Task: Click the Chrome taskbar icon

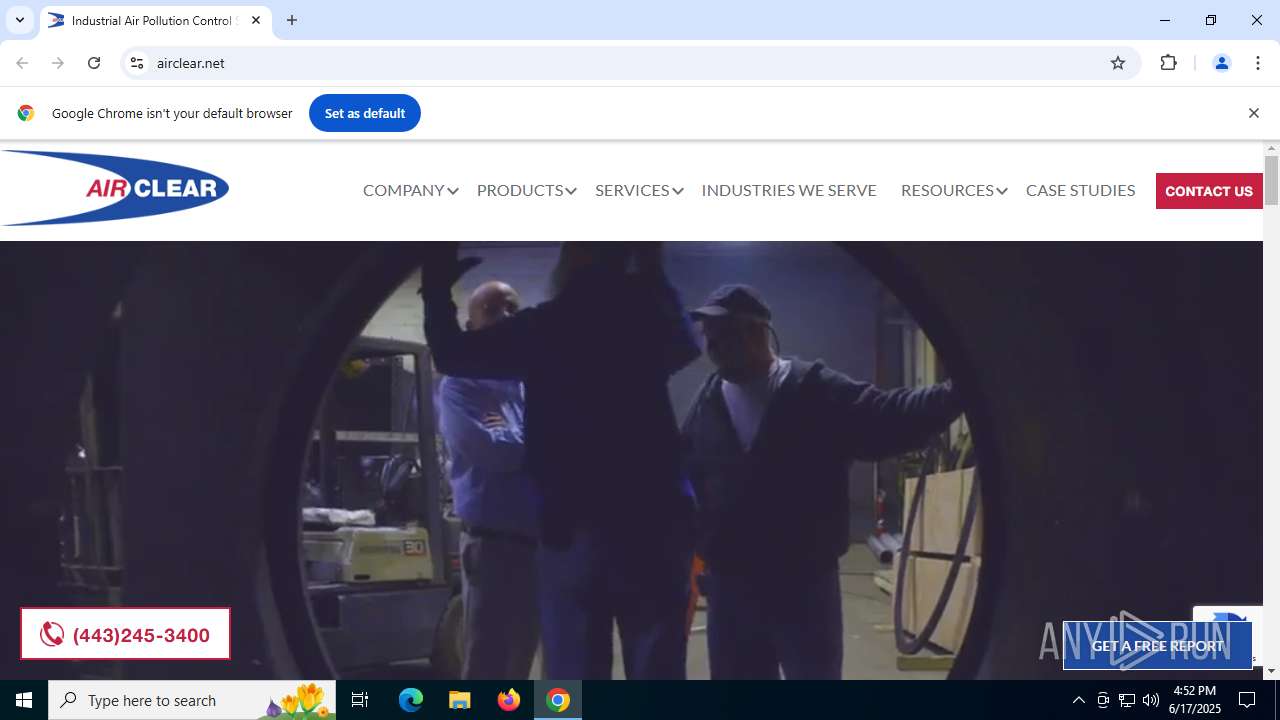Action: 558,700
